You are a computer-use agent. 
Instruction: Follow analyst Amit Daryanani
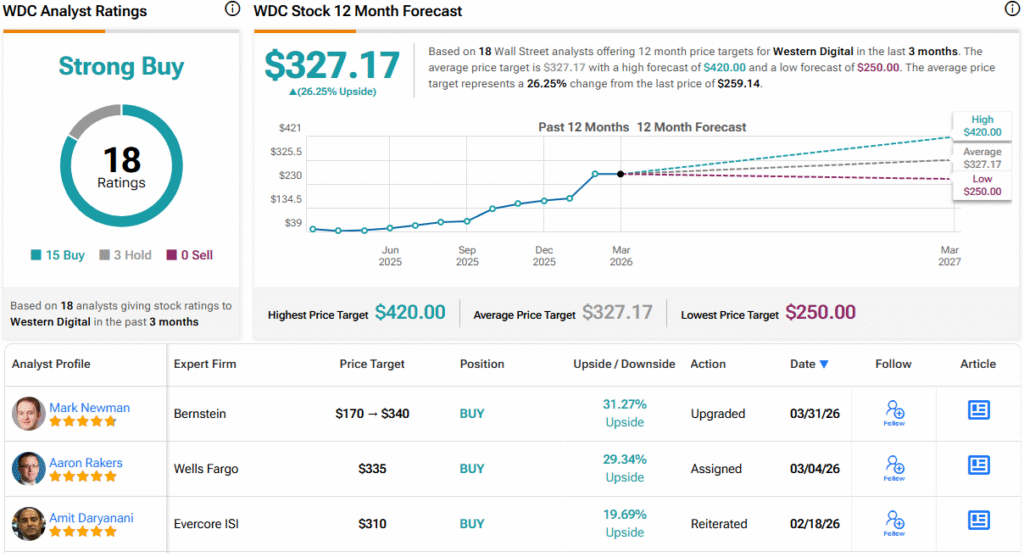pyautogui.click(x=894, y=523)
